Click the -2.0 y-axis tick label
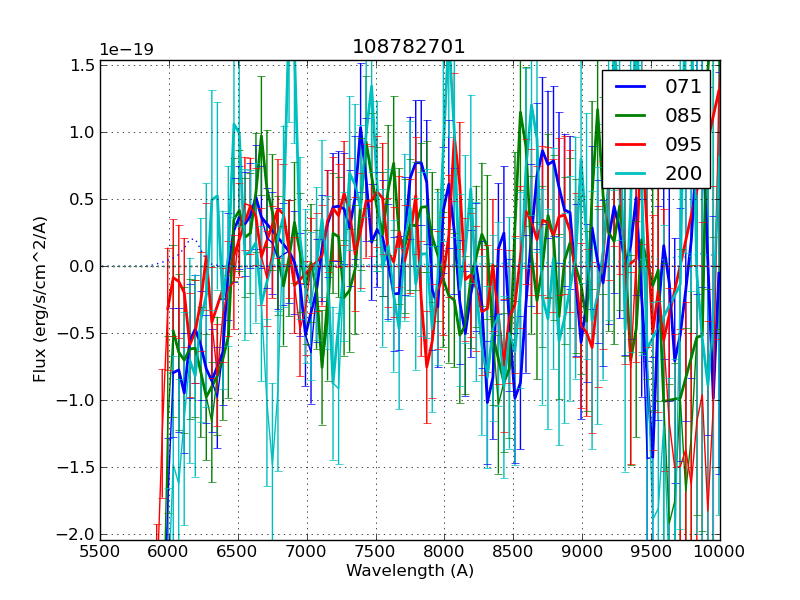 [80, 534]
